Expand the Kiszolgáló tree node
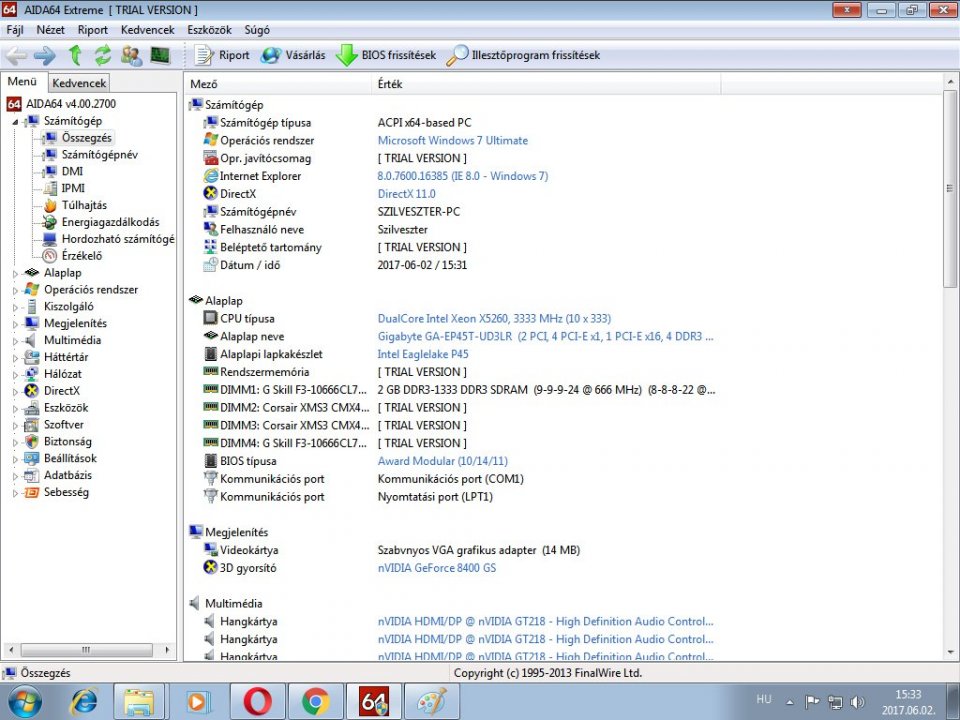960x720 pixels. tap(15, 307)
